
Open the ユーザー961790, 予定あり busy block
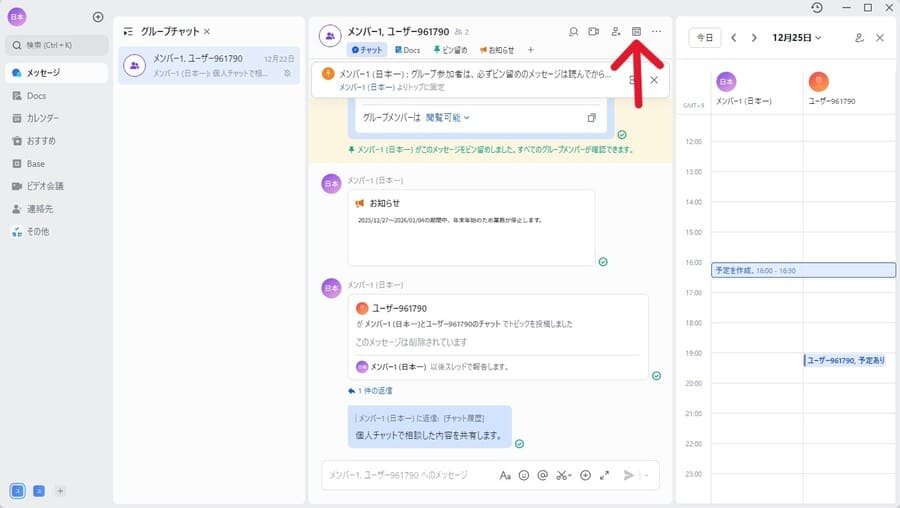click(x=845, y=360)
